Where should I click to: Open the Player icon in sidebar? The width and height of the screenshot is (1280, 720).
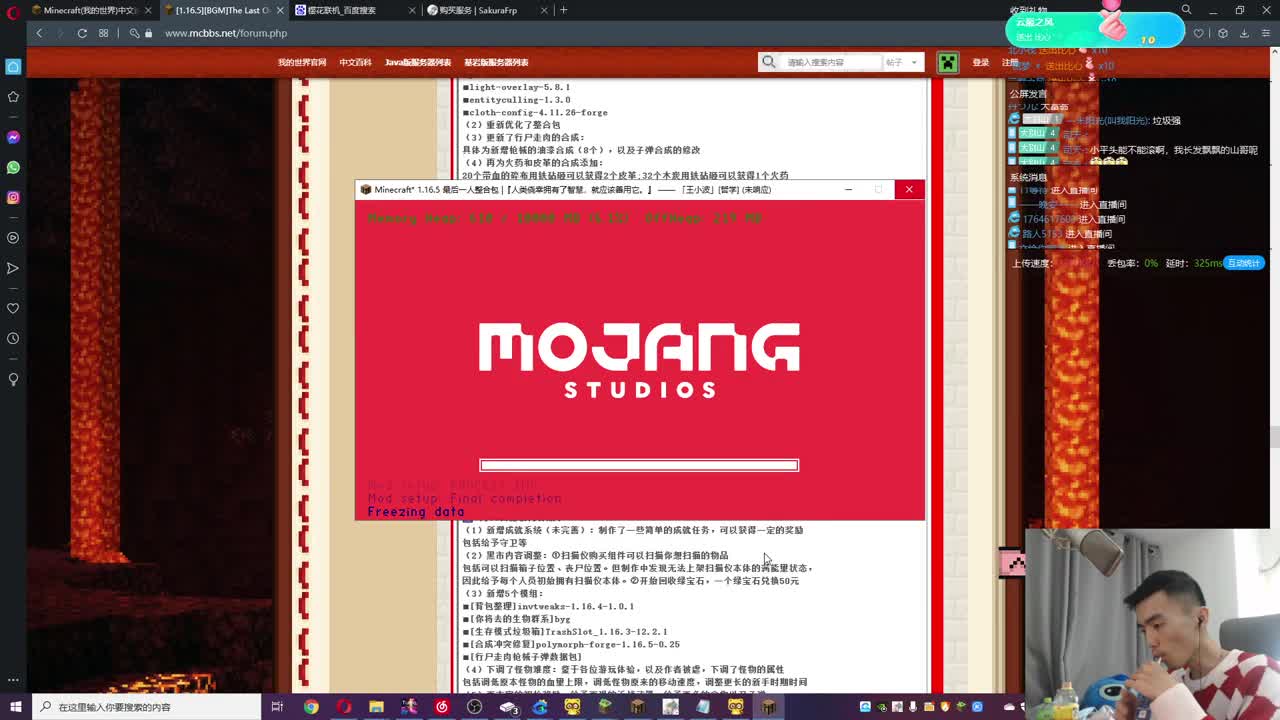(13, 238)
